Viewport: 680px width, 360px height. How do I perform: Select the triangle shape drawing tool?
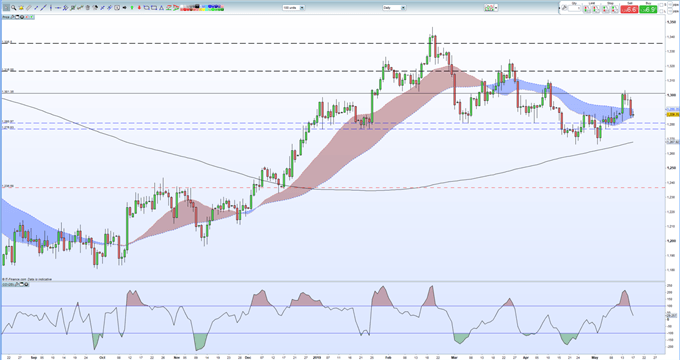(x=161, y=7)
